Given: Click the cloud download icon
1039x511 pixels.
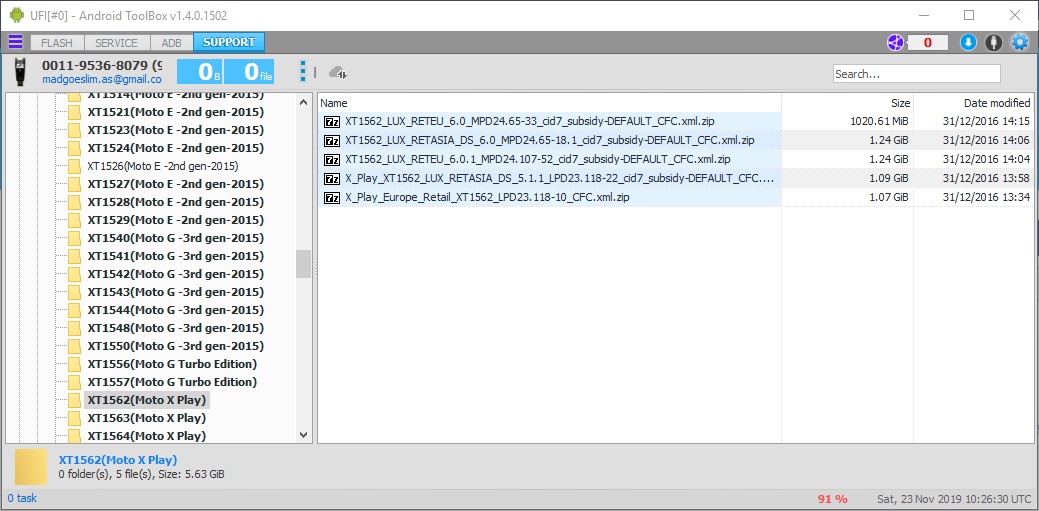Looking at the screenshot, I should click(x=338, y=72).
